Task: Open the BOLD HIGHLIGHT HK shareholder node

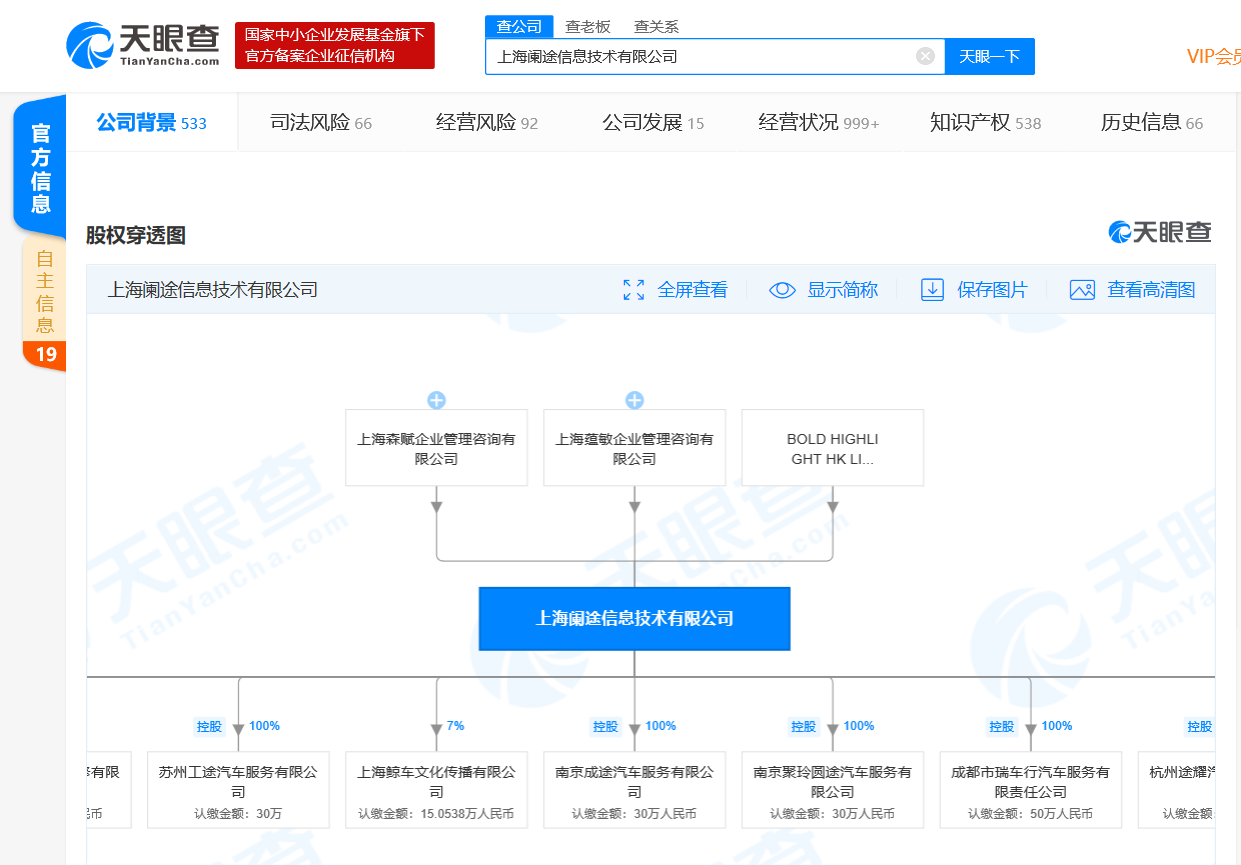Action: pos(832,448)
